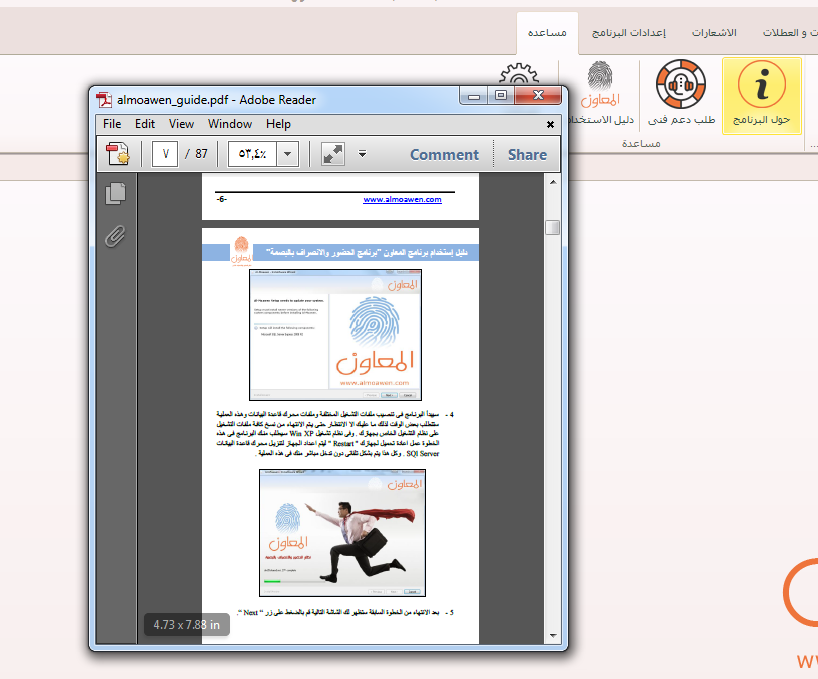Open the حول البرنامج info icon
The width and height of the screenshot is (818, 679).
tap(762, 96)
